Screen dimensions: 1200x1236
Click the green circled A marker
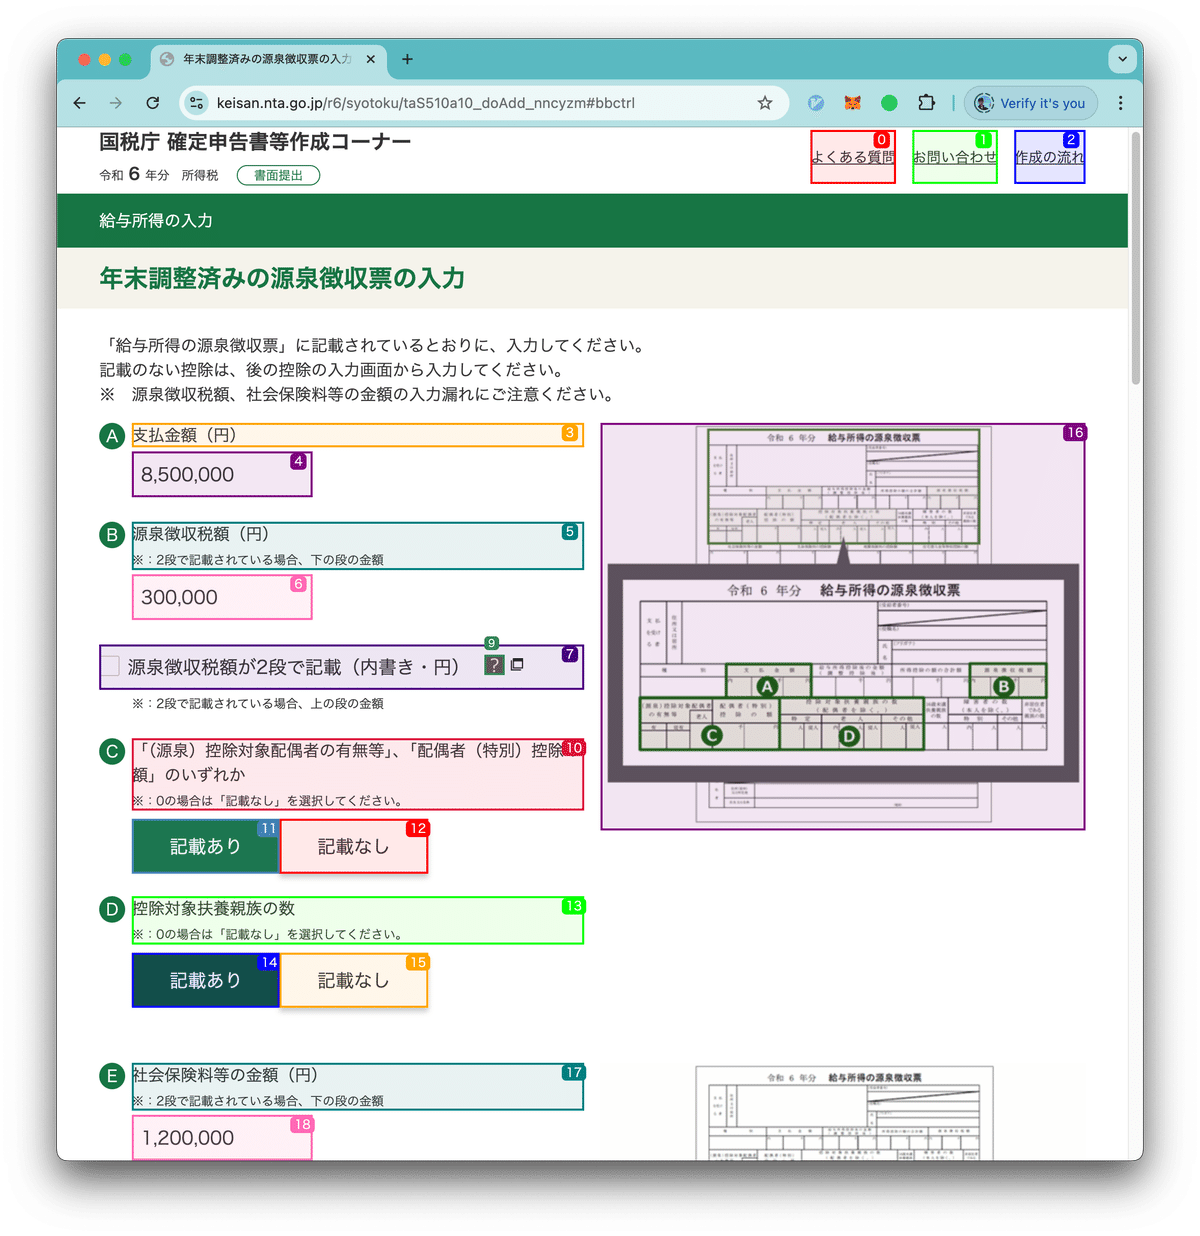click(112, 436)
